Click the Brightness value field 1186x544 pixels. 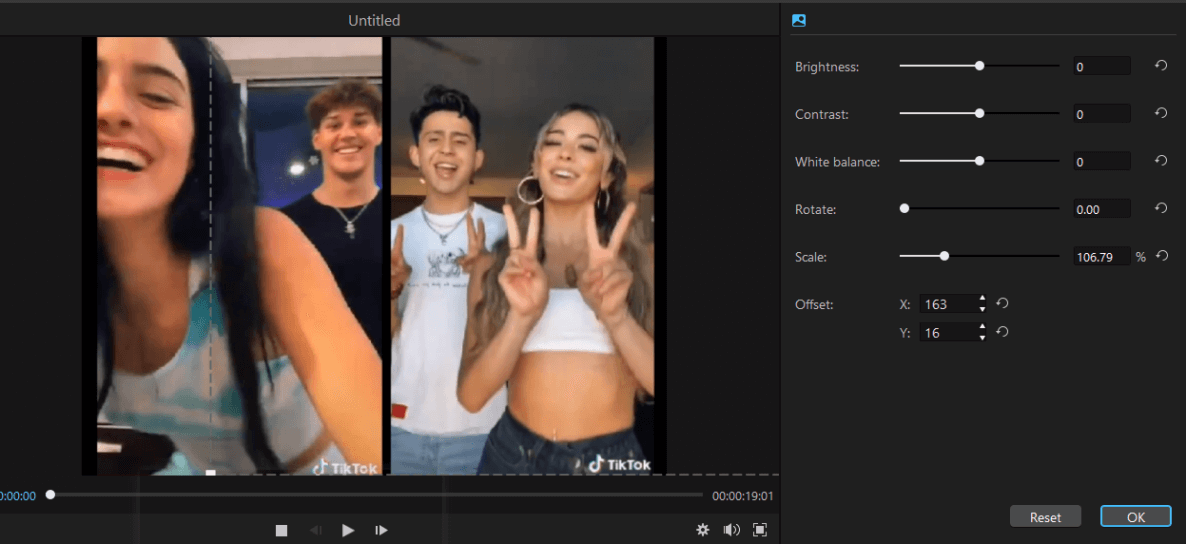(x=1102, y=67)
